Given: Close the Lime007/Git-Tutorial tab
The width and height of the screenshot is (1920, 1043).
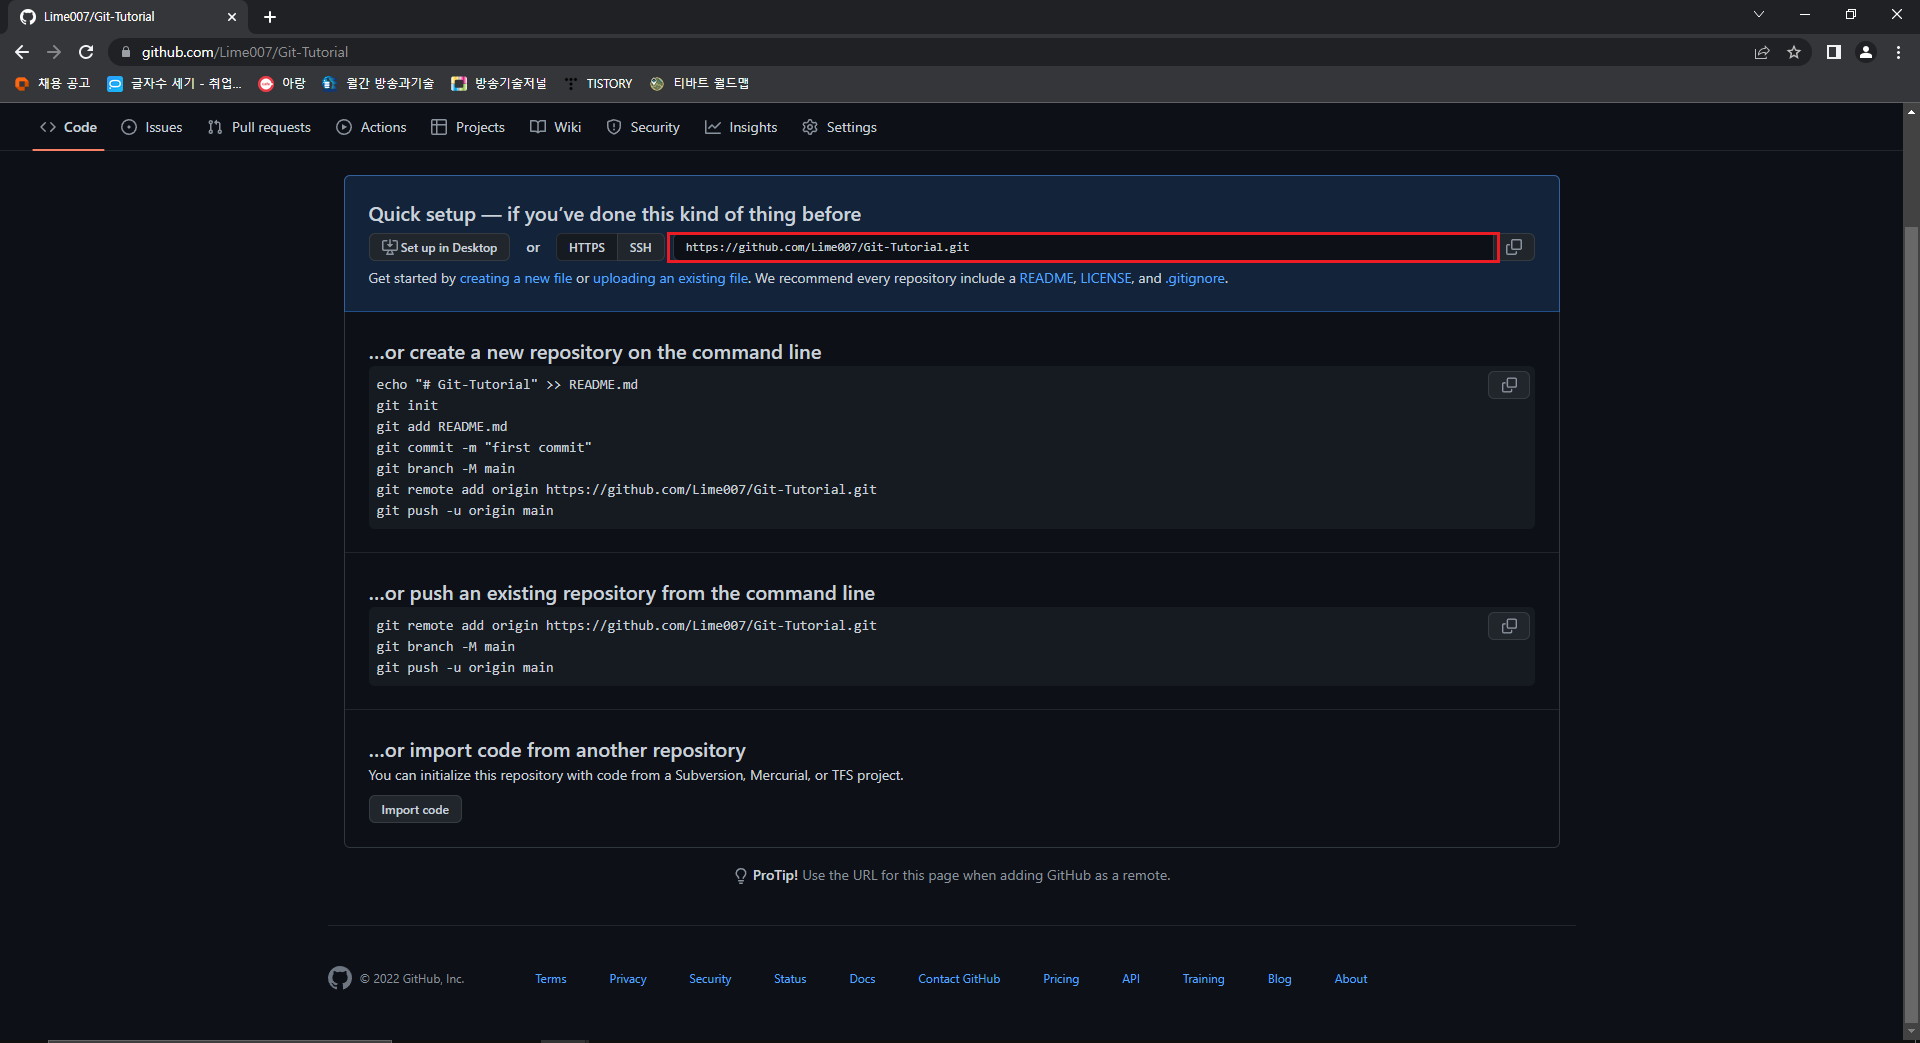Looking at the screenshot, I should (232, 17).
